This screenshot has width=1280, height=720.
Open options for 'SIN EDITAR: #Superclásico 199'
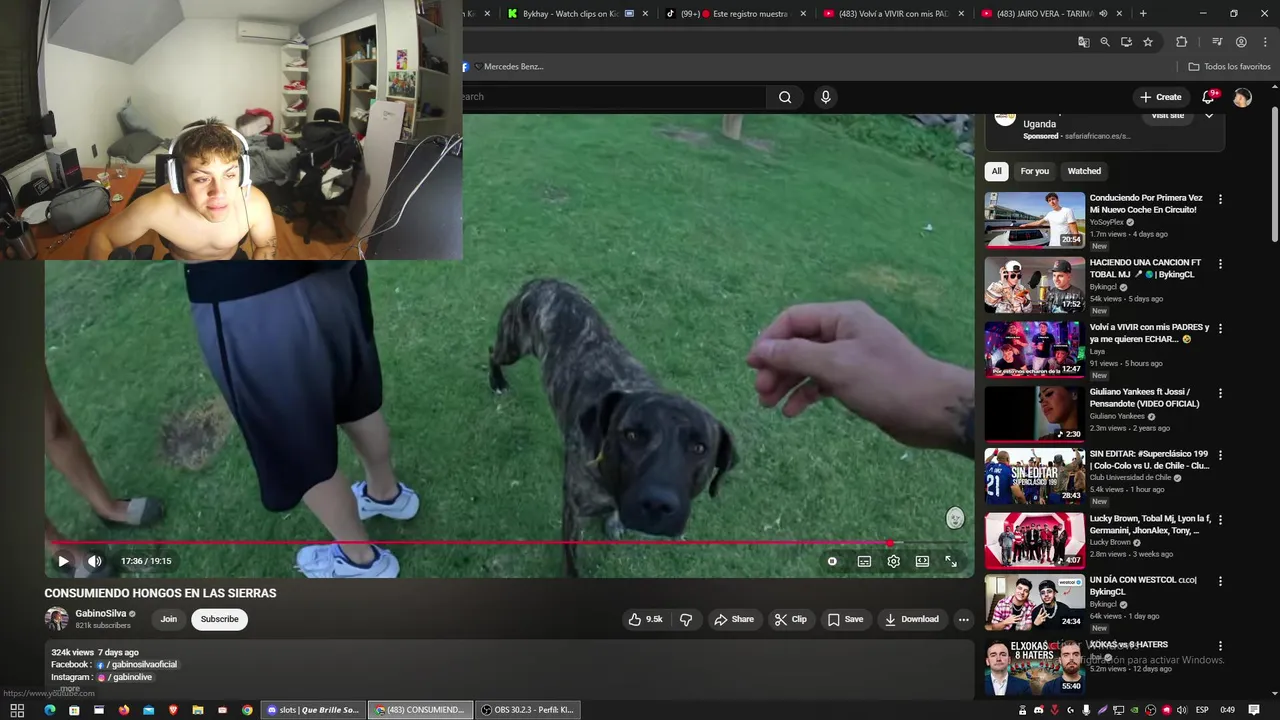pyautogui.click(x=1220, y=455)
